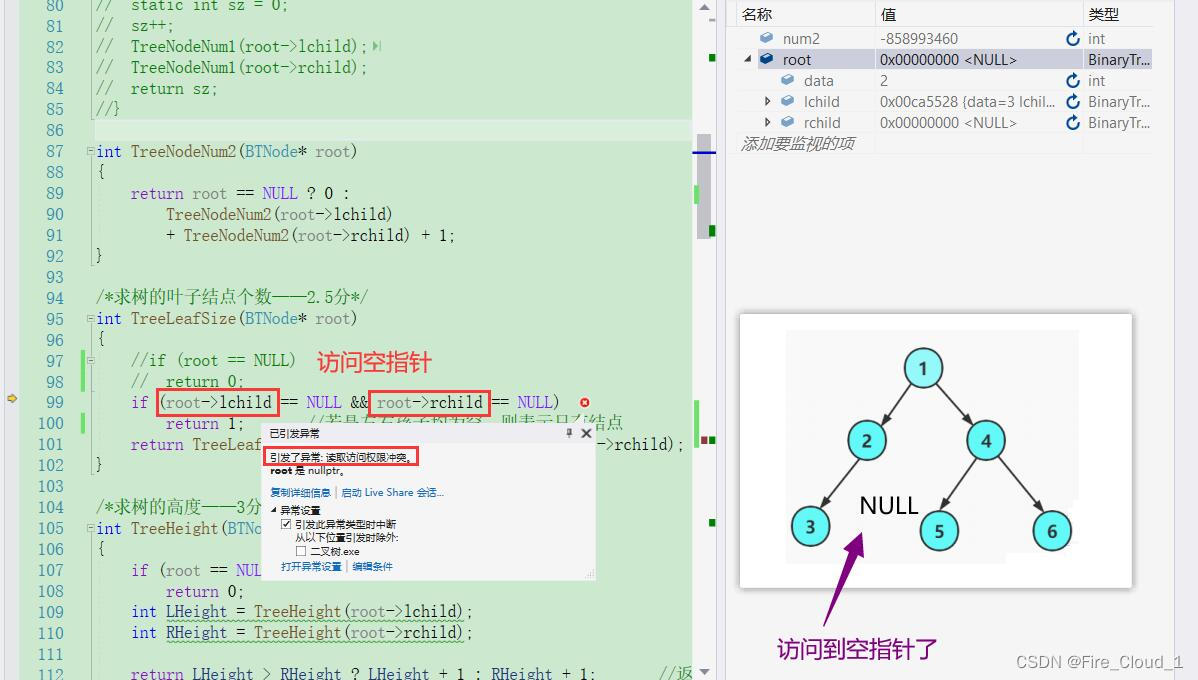
Task: Click the 编辑条件 link
Action: 372,566
